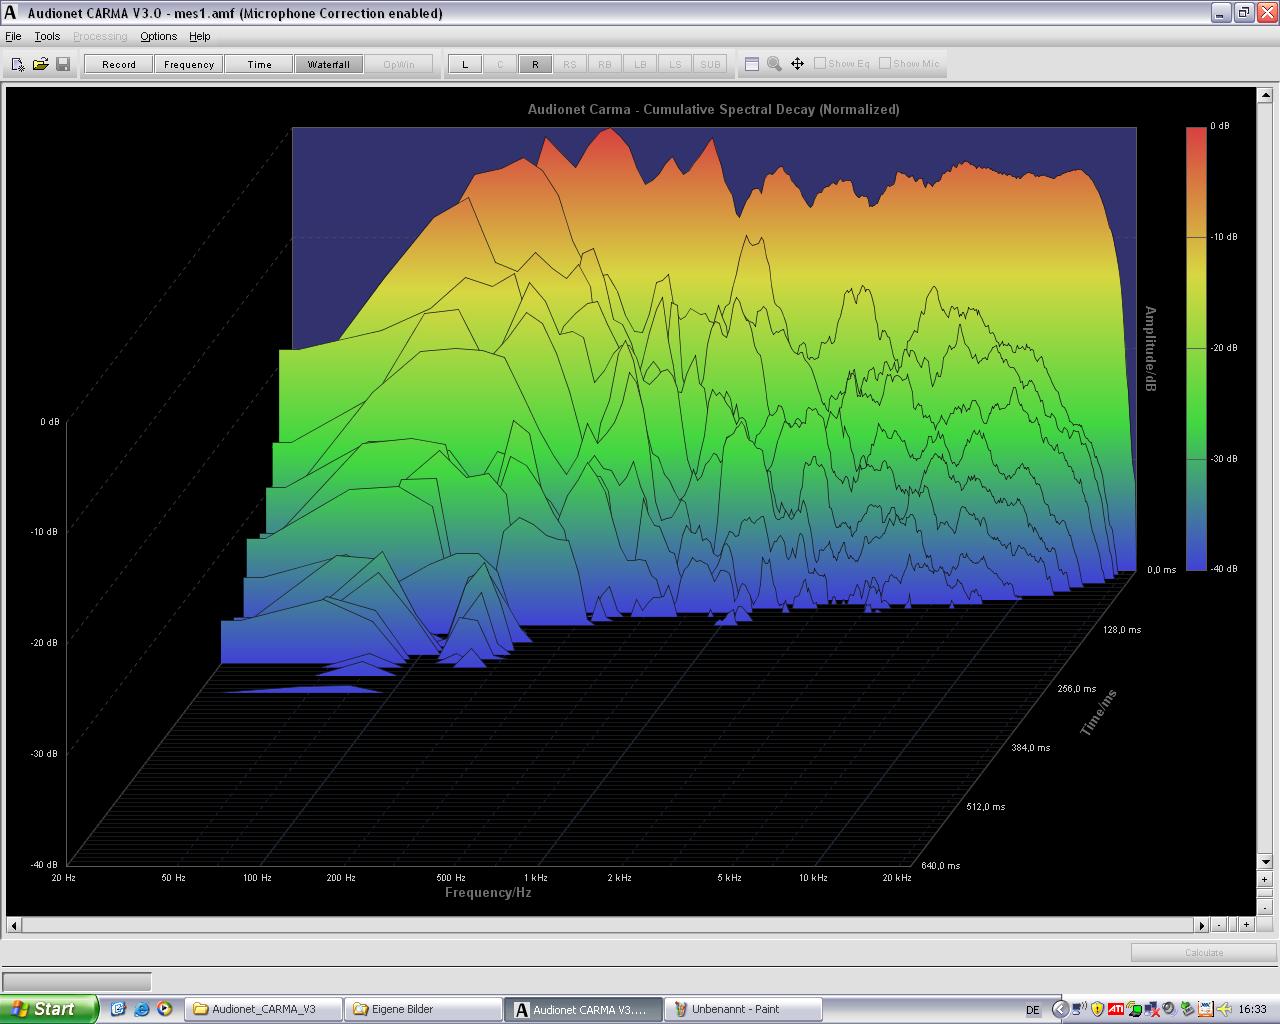Viewport: 1280px width, 1024px height.
Task: Click the yellow security shield tray icon
Action: [x=1097, y=1009]
